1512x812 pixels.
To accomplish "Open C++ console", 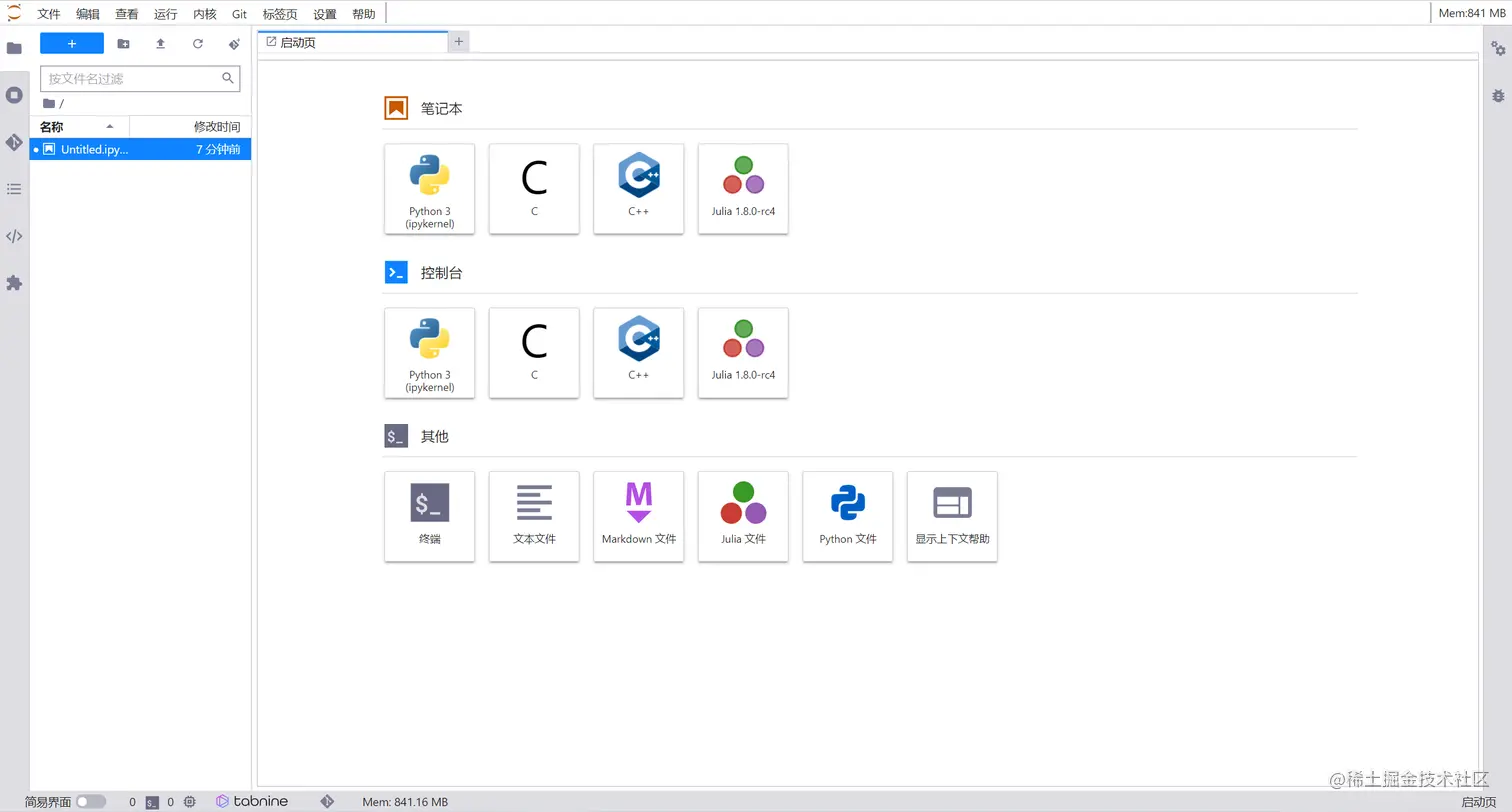I will [x=639, y=353].
